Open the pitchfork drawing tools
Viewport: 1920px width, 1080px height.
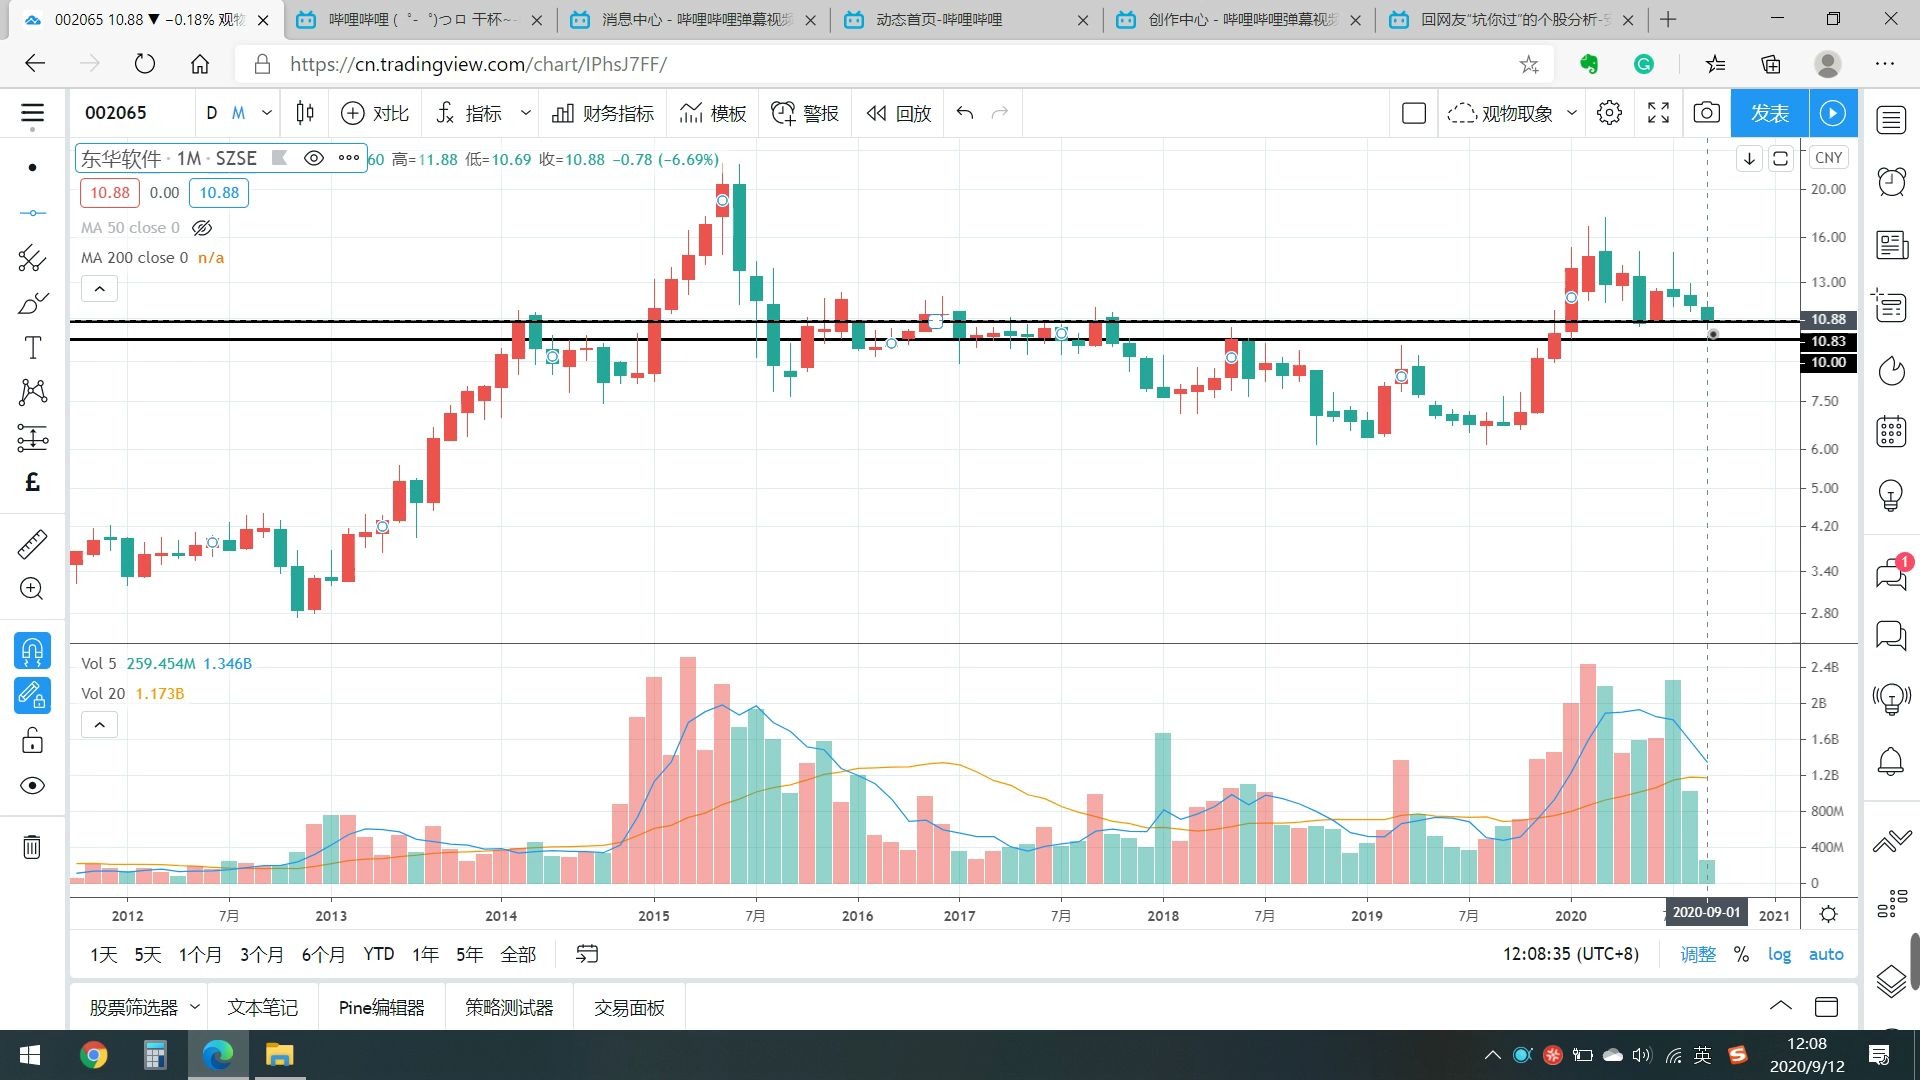pyautogui.click(x=32, y=258)
